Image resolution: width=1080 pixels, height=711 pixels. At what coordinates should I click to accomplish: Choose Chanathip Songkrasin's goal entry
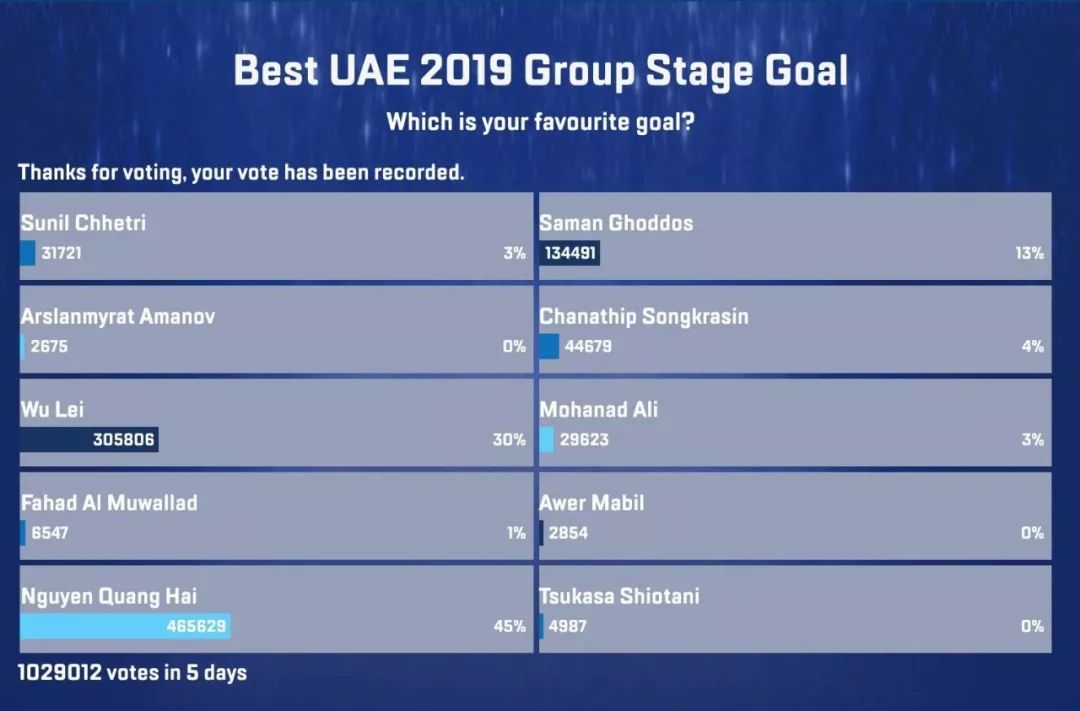pyautogui.click(x=795, y=329)
